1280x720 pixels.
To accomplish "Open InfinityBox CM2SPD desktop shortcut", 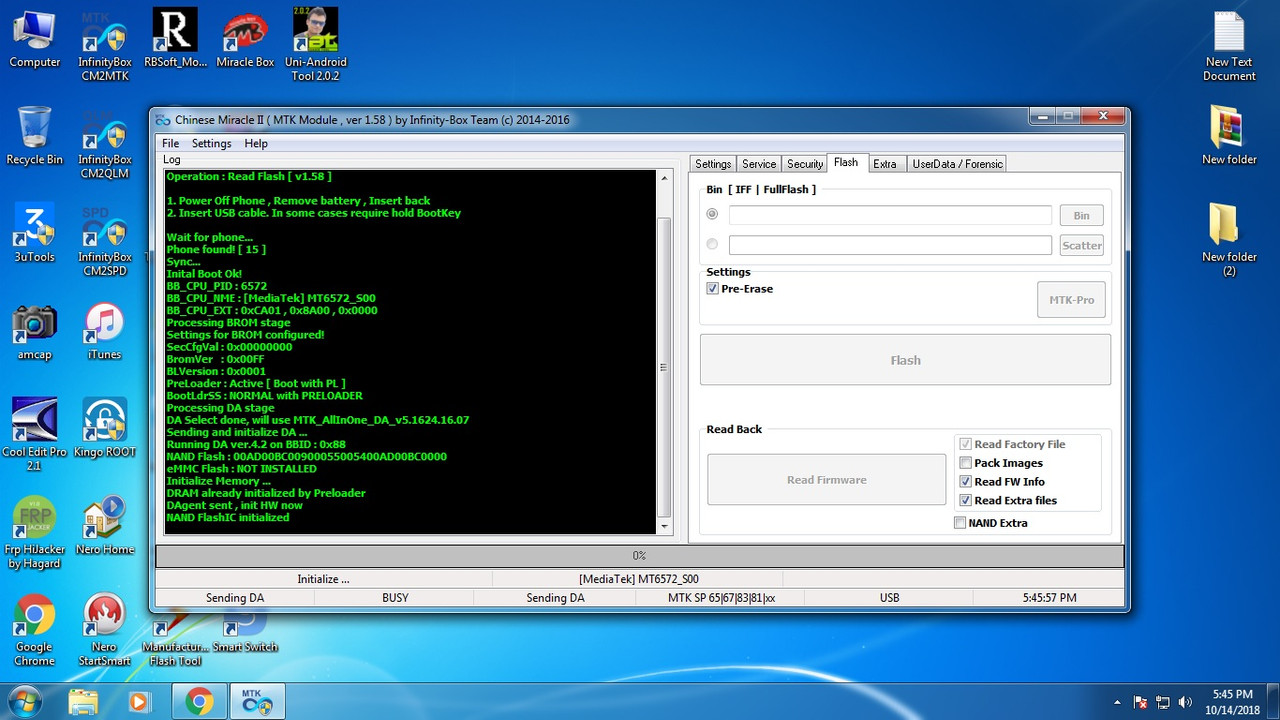I will [x=105, y=241].
